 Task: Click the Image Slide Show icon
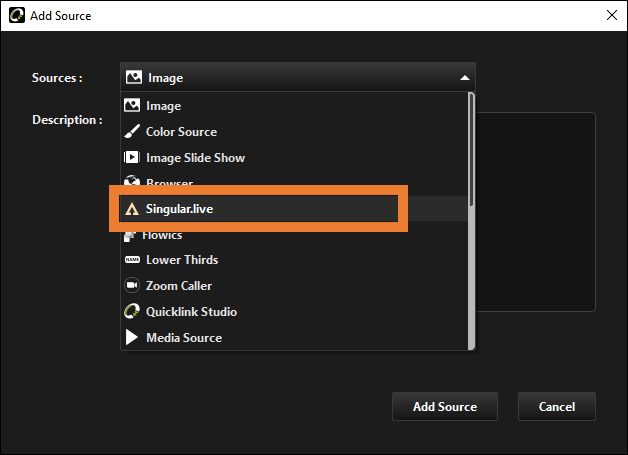pos(132,157)
